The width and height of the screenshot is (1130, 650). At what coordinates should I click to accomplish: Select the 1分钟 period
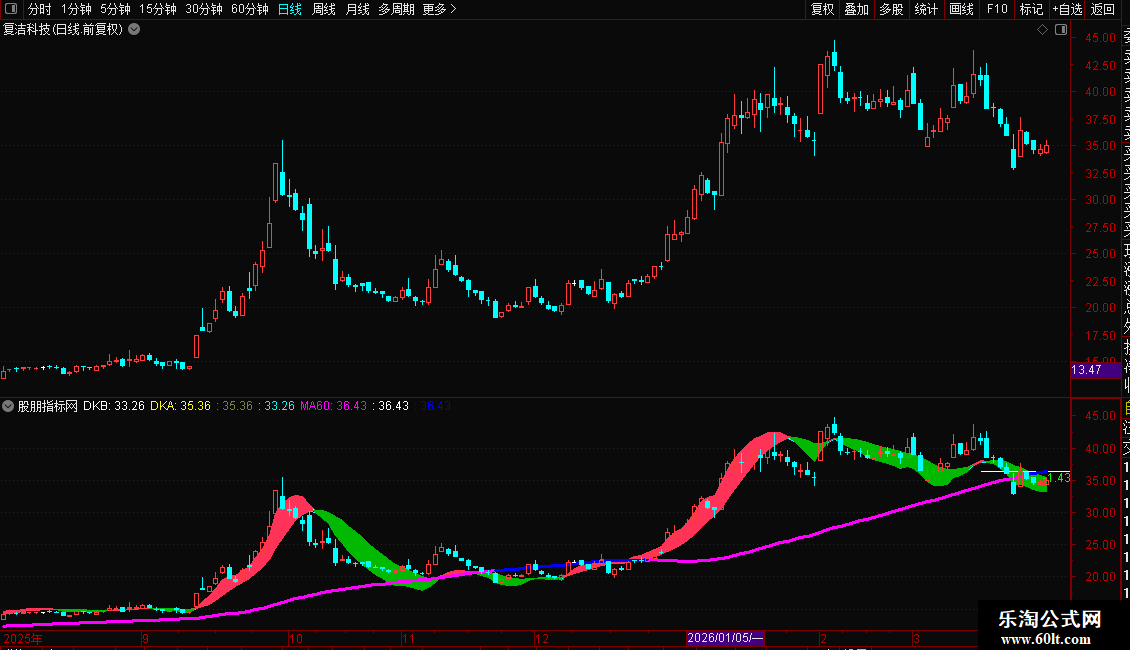(76, 9)
